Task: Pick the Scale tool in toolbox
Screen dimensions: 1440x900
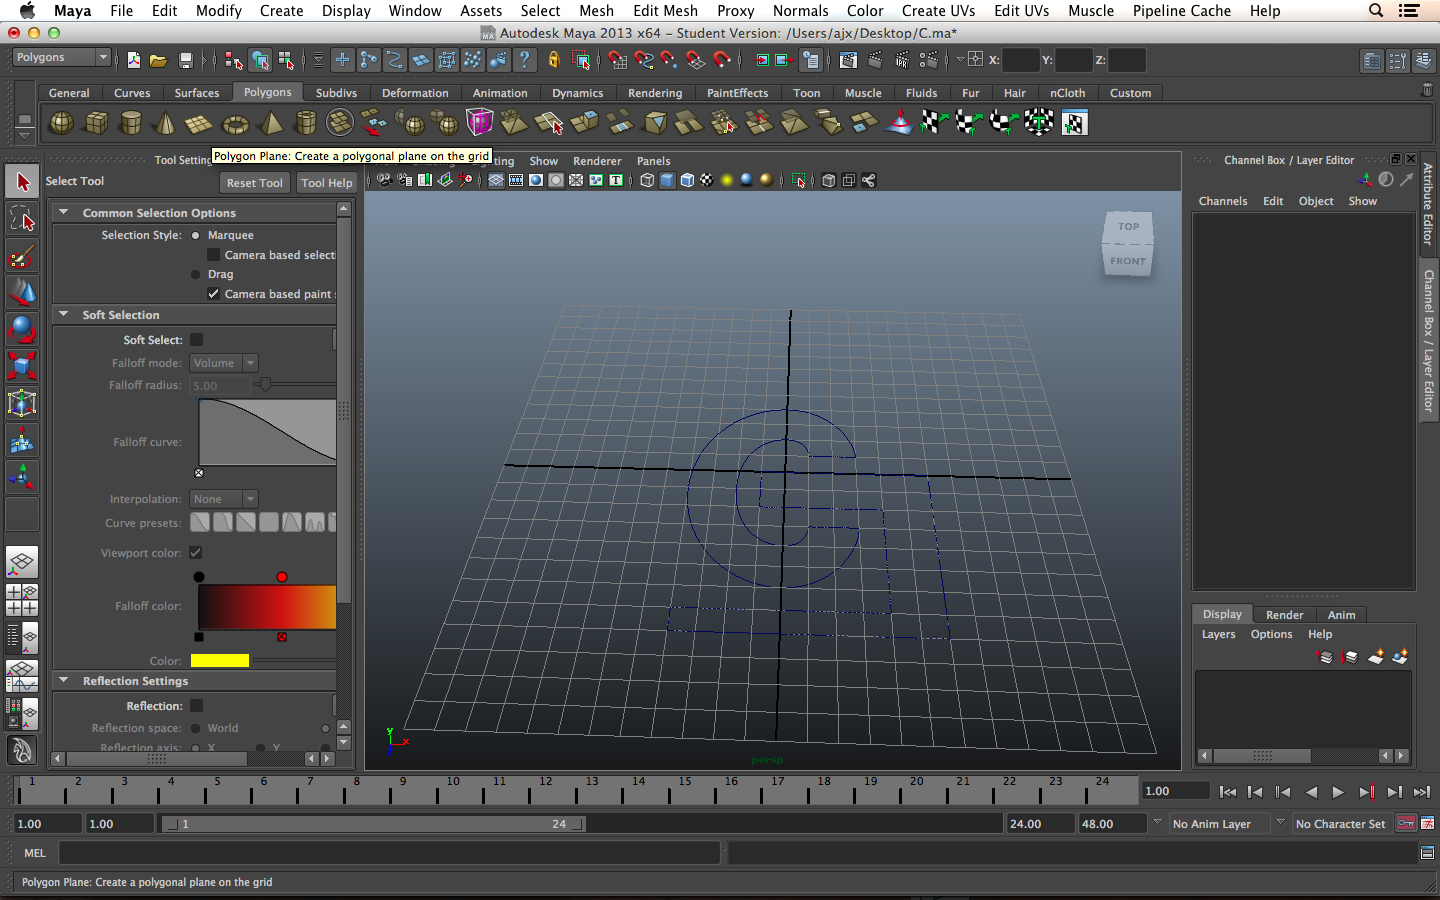Action: click(22, 365)
